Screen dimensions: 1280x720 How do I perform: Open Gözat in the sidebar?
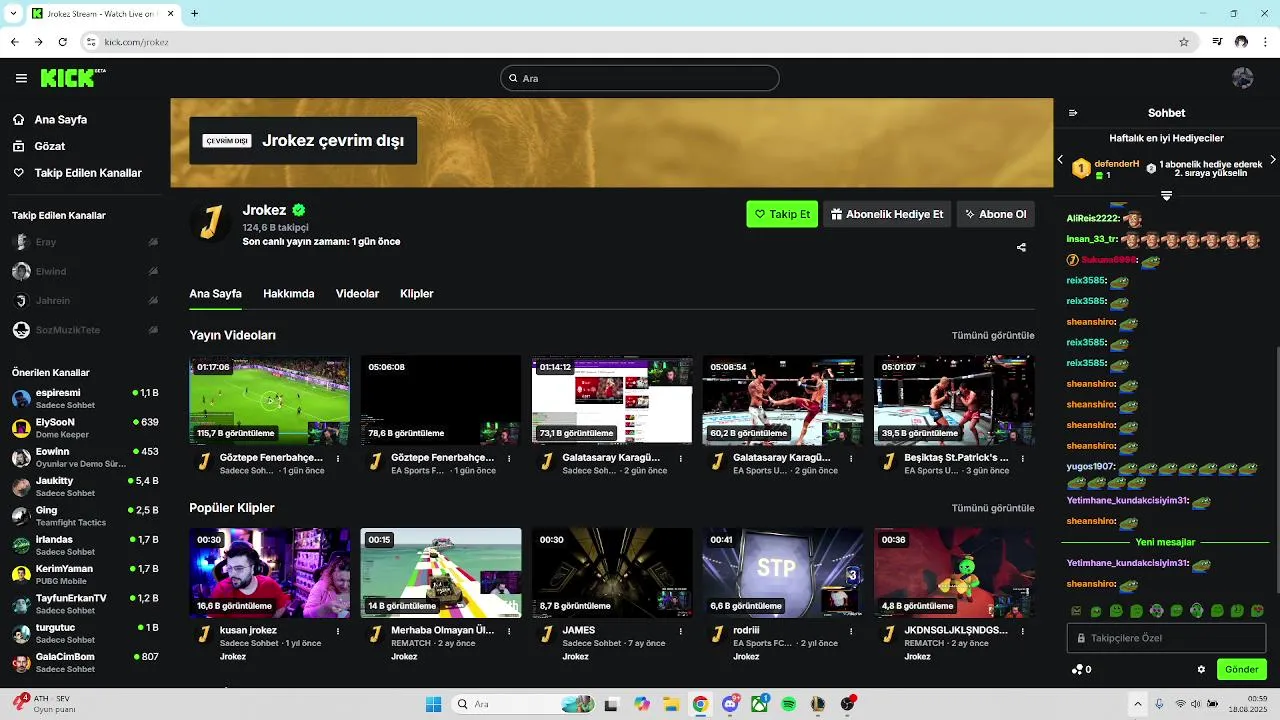pyautogui.click(x=50, y=146)
